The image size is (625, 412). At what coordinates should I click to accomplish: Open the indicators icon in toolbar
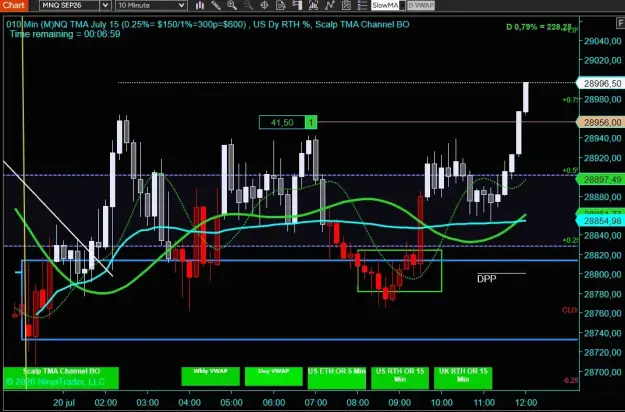pyautogui.click(x=313, y=5)
